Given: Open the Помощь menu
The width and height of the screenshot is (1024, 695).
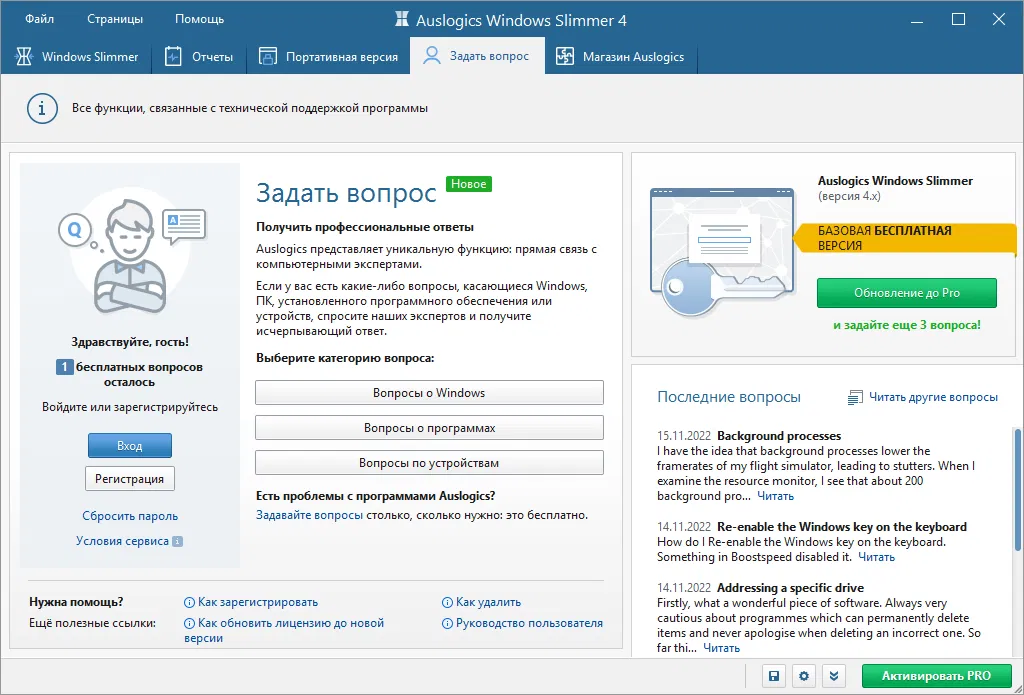Looking at the screenshot, I should tap(199, 19).
